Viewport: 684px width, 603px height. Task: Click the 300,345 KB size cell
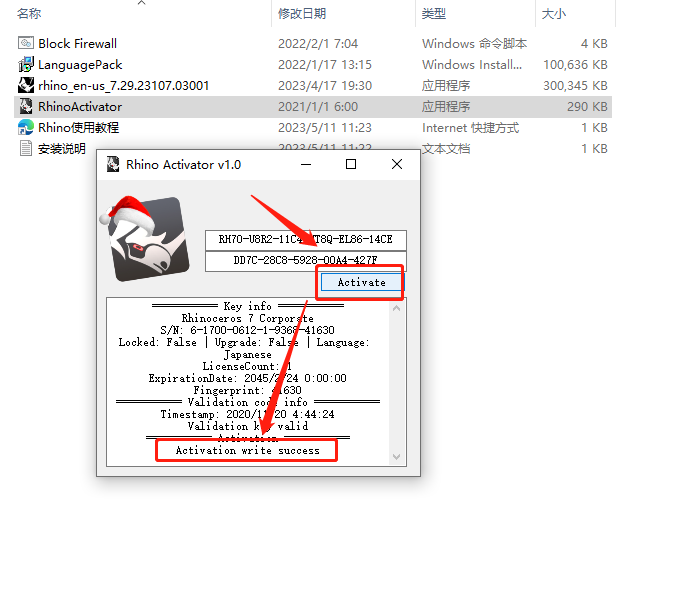tap(575, 86)
